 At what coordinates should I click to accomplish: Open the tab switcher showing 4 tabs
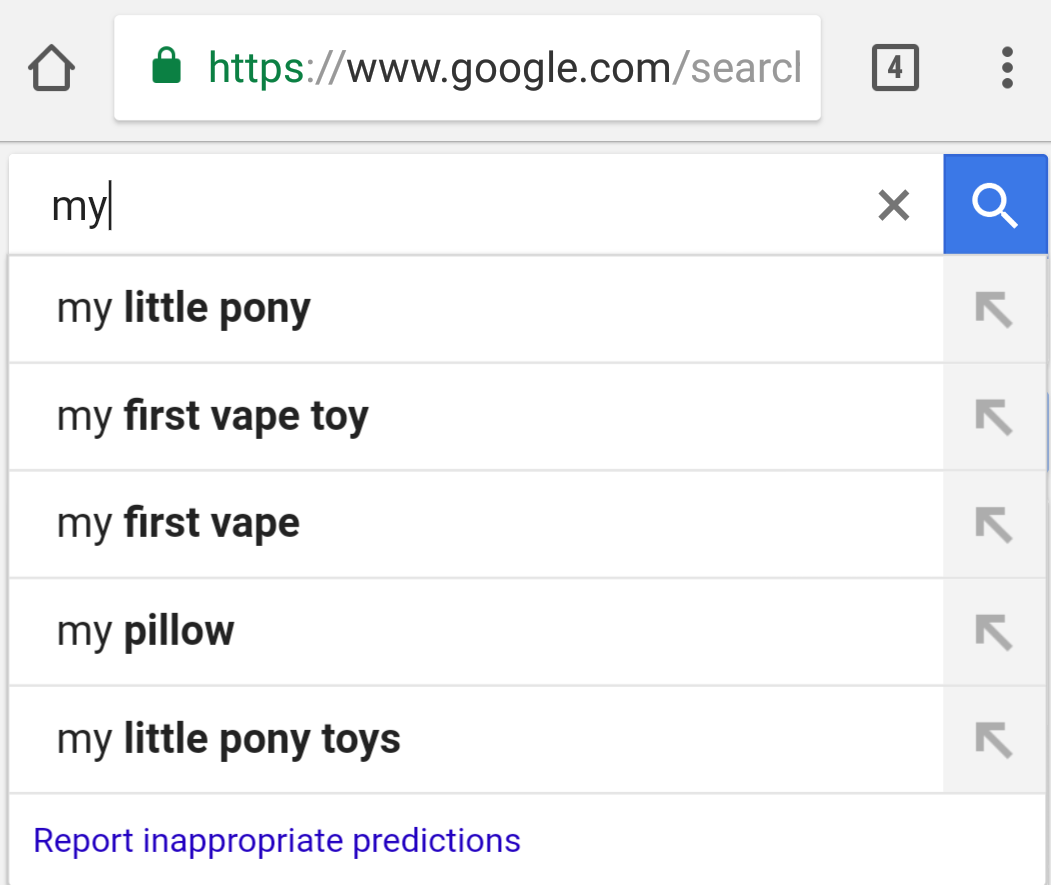[x=894, y=68]
